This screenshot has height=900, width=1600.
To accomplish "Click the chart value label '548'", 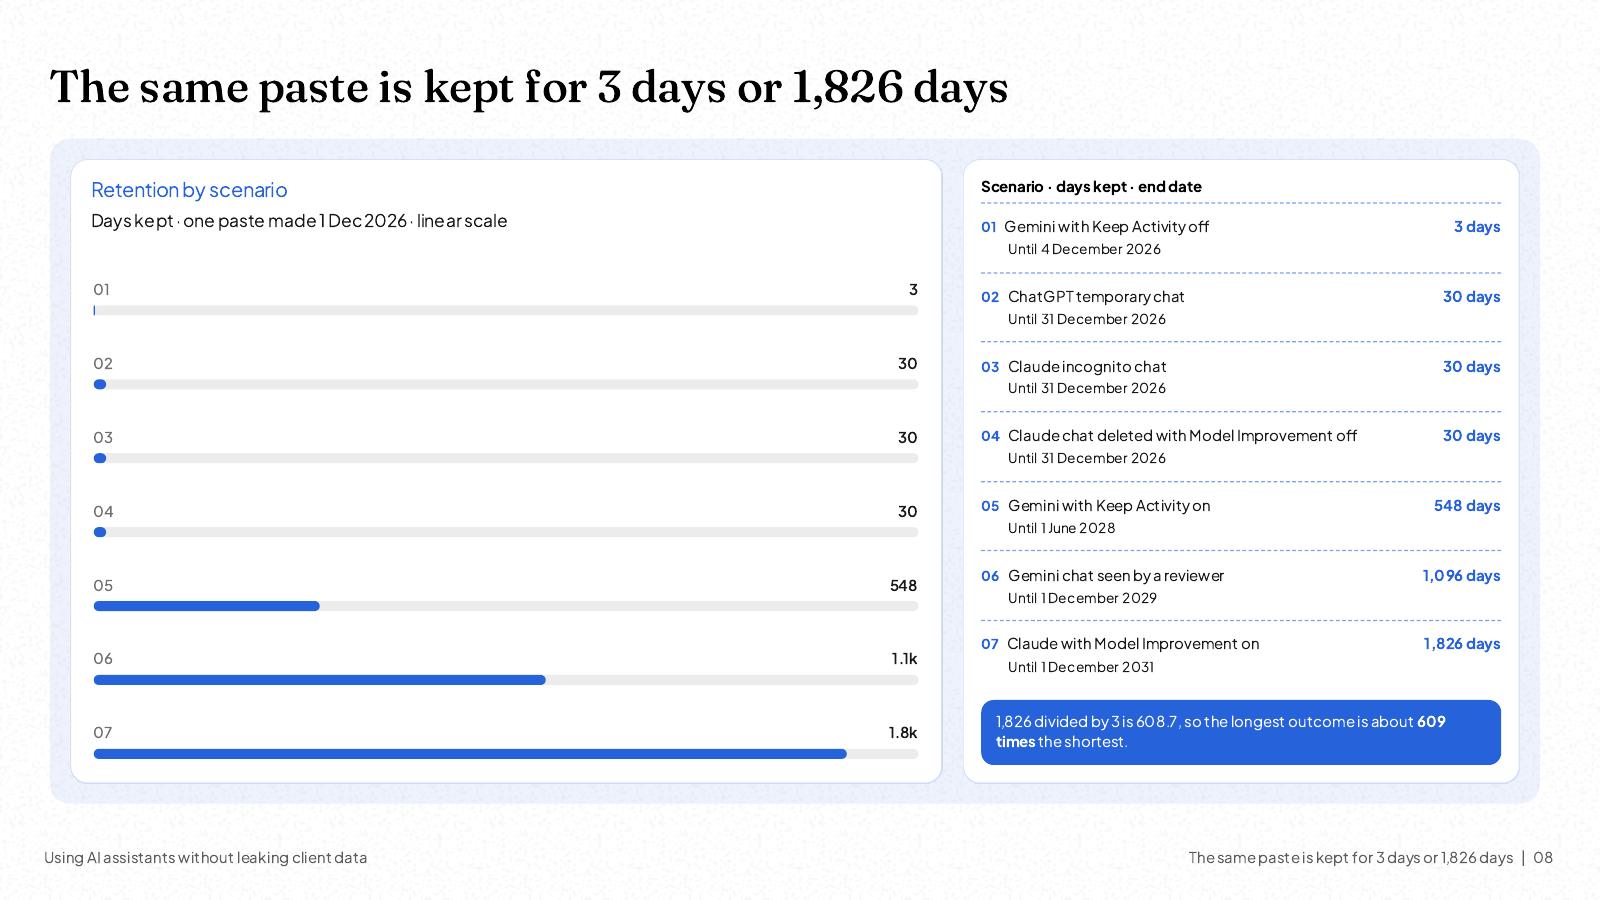I will tap(903, 585).
